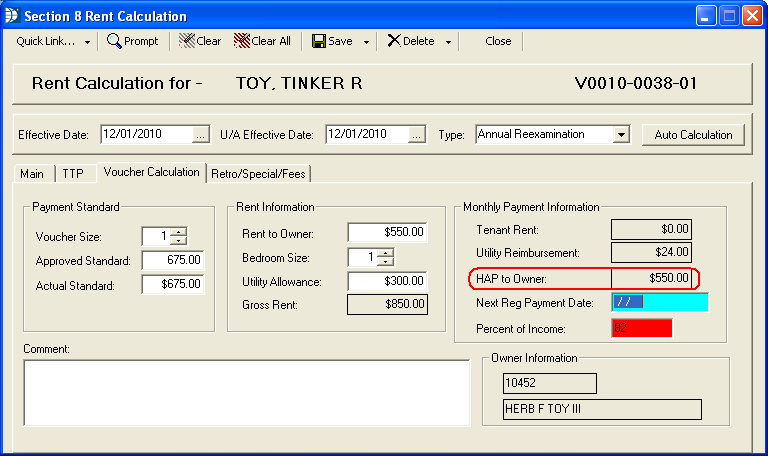Open Effective Date picker ellipsis button
Image resolution: width=768 pixels, height=456 pixels.
[201, 135]
